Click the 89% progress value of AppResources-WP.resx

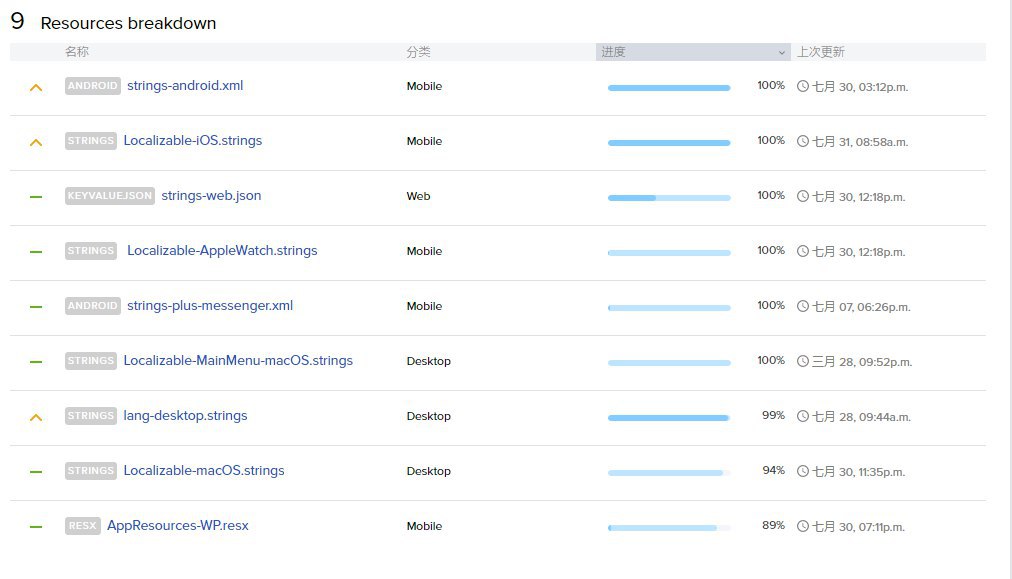tap(773, 525)
